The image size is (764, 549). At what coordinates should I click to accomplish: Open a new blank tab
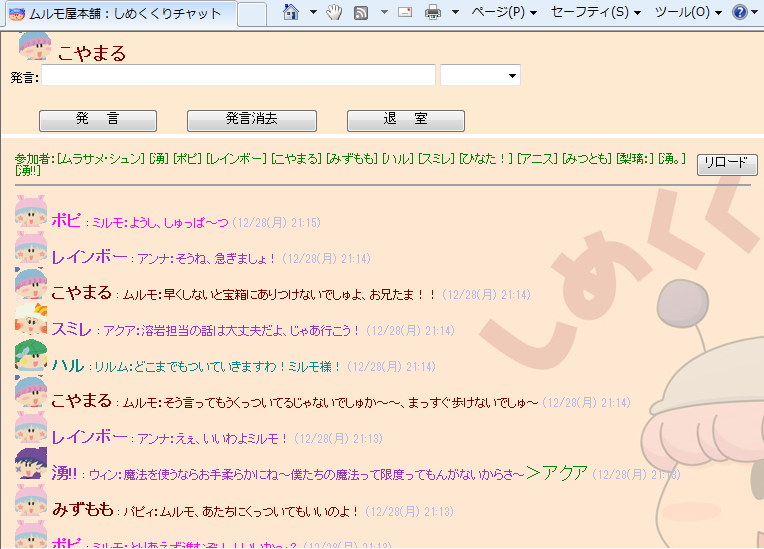click(x=252, y=14)
